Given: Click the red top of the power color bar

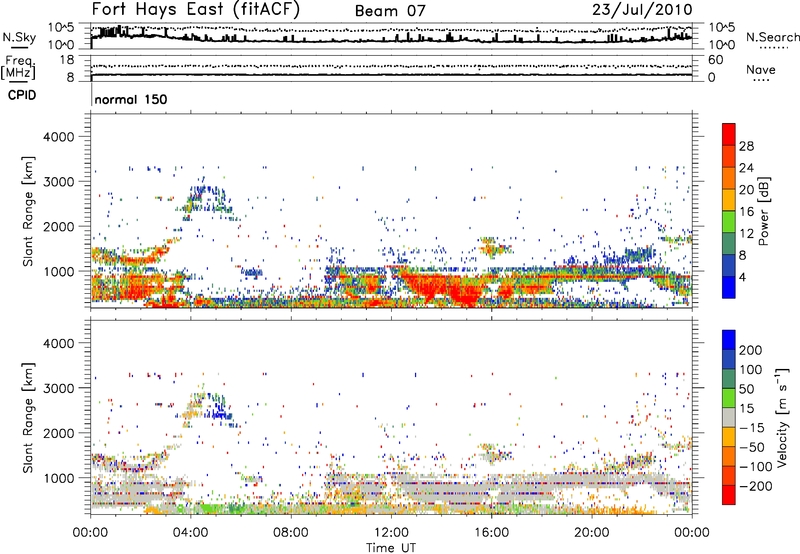Looking at the screenshot, I should 729,134.
